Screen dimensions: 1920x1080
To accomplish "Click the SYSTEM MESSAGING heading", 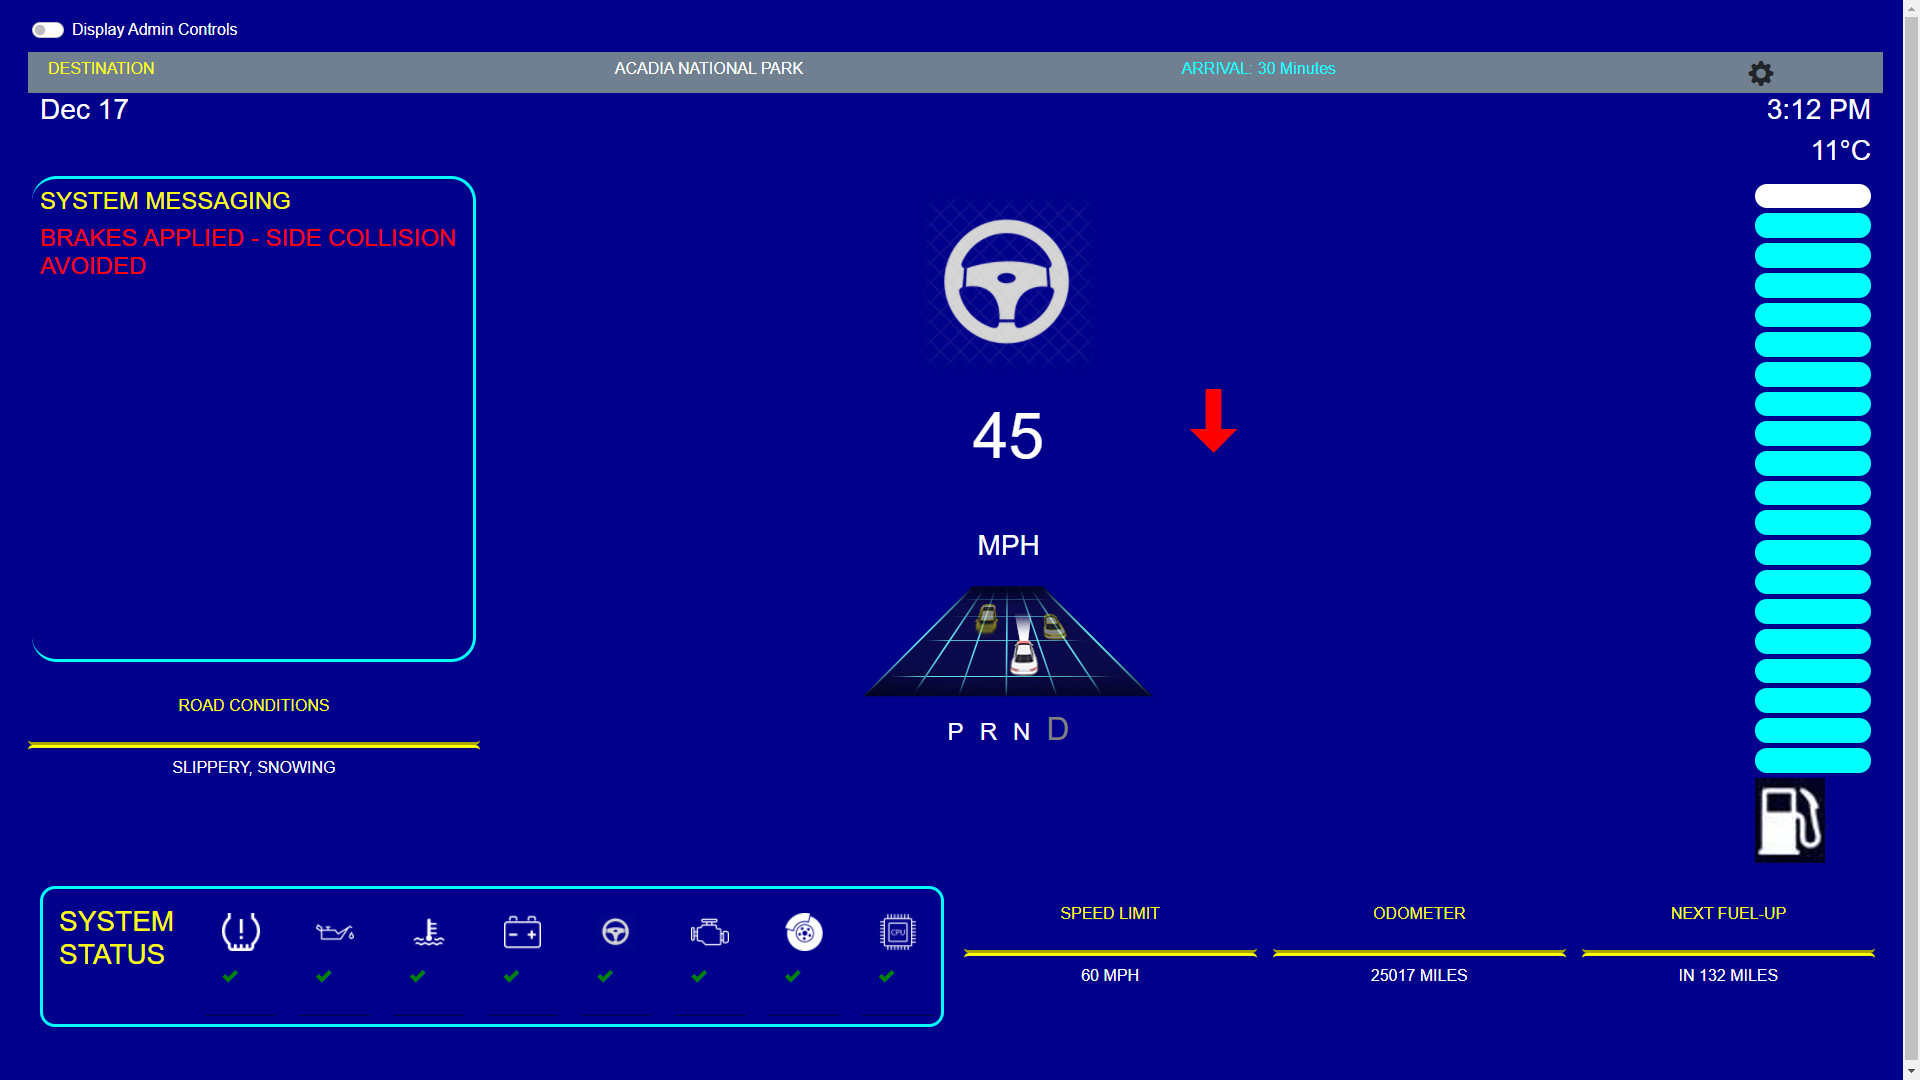I will tap(165, 201).
